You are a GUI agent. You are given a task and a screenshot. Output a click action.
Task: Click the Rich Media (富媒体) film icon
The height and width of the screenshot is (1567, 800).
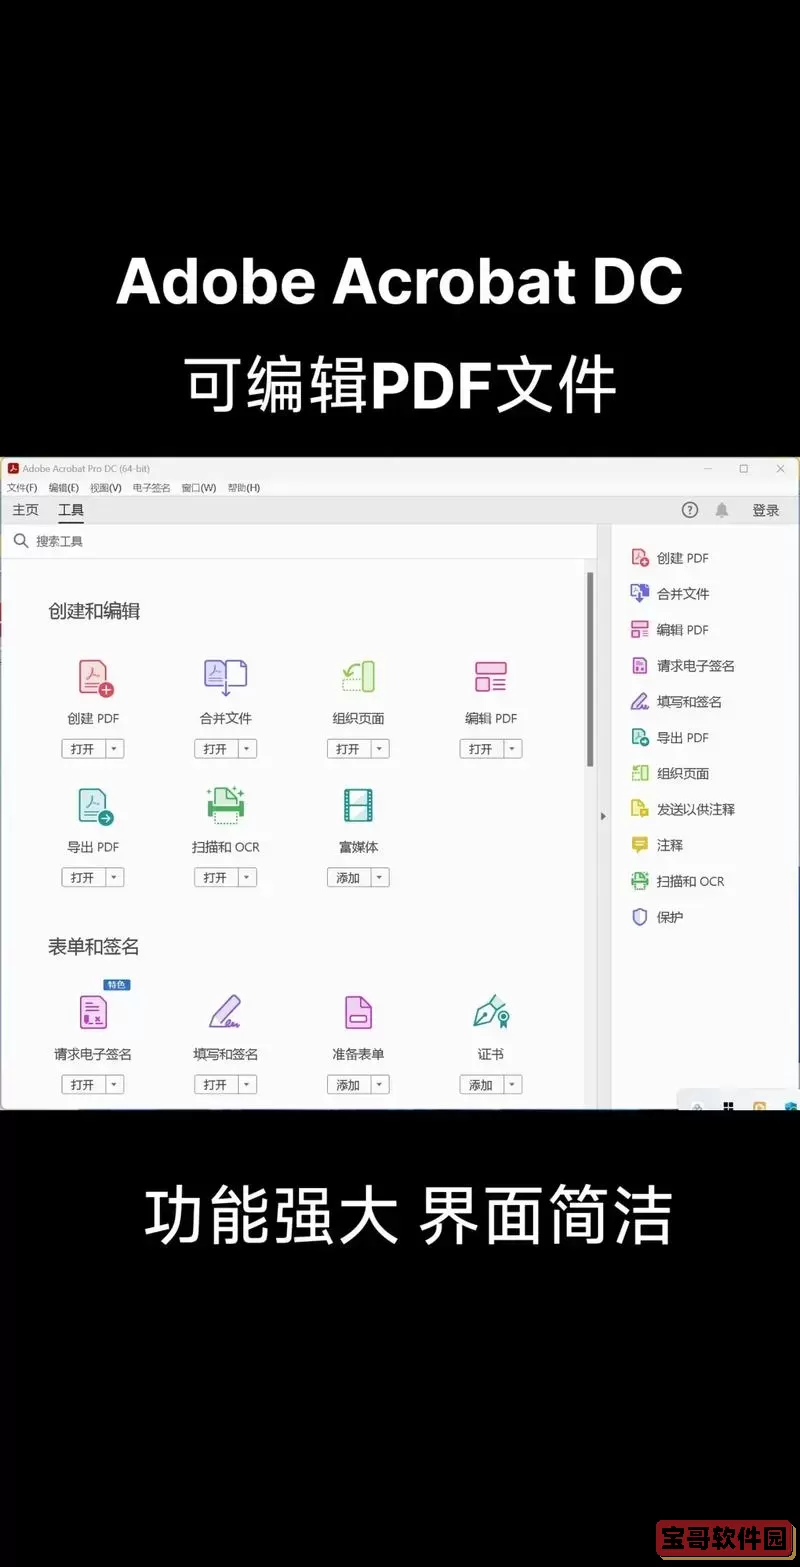(358, 806)
